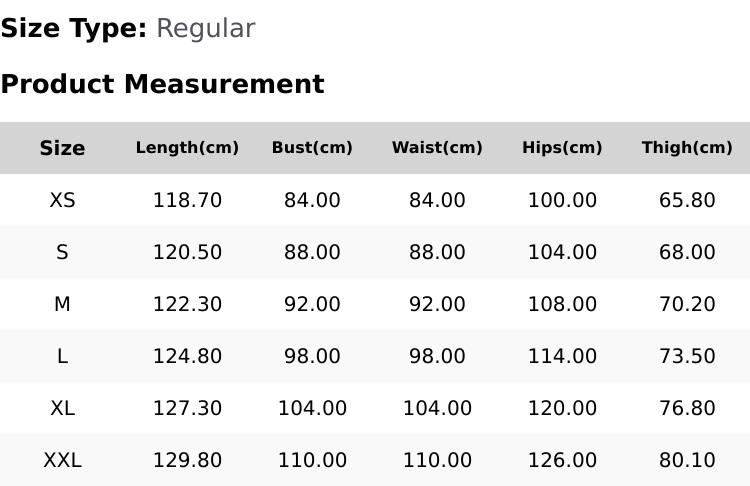Image resolution: width=750 pixels, height=486 pixels.
Task: Select the XXL size row label
Action: tap(62, 461)
